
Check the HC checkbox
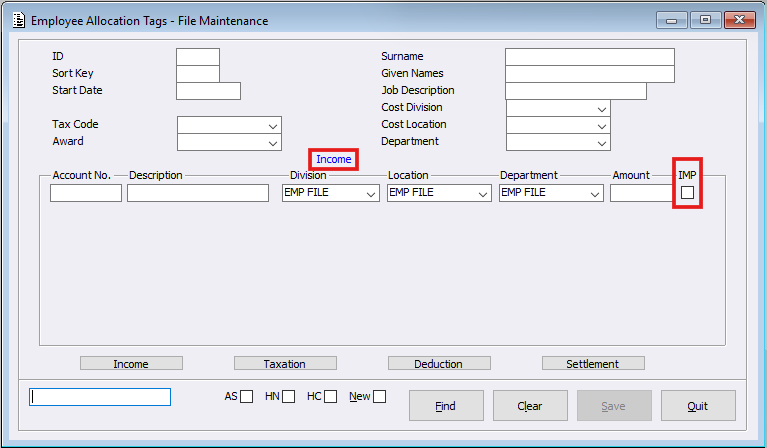(x=330, y=396)
